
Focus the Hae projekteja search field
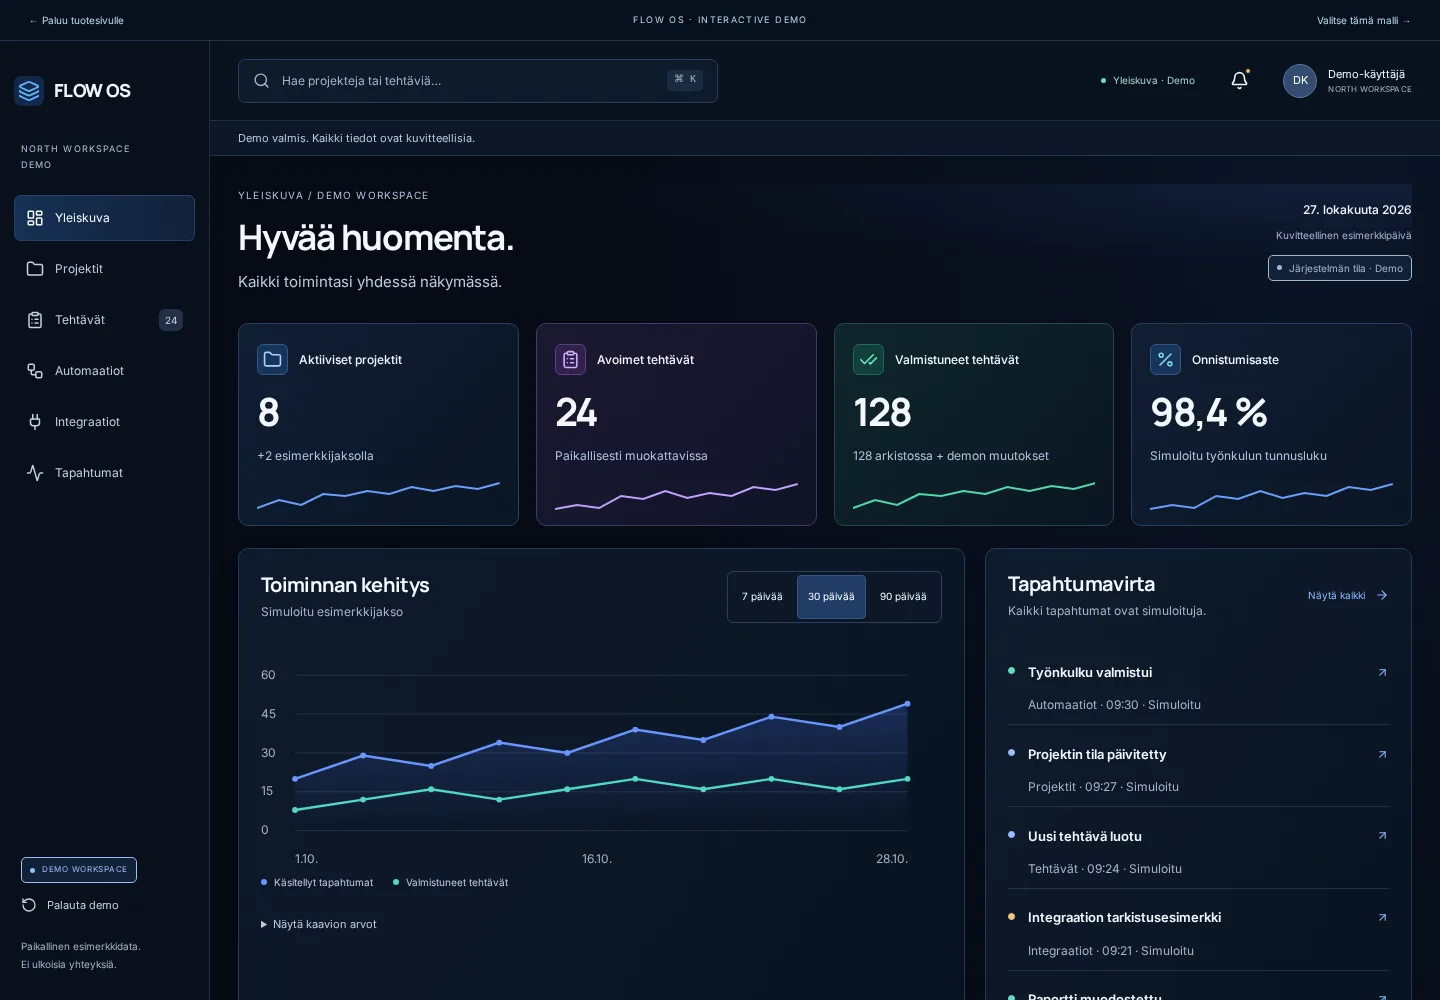478,81
